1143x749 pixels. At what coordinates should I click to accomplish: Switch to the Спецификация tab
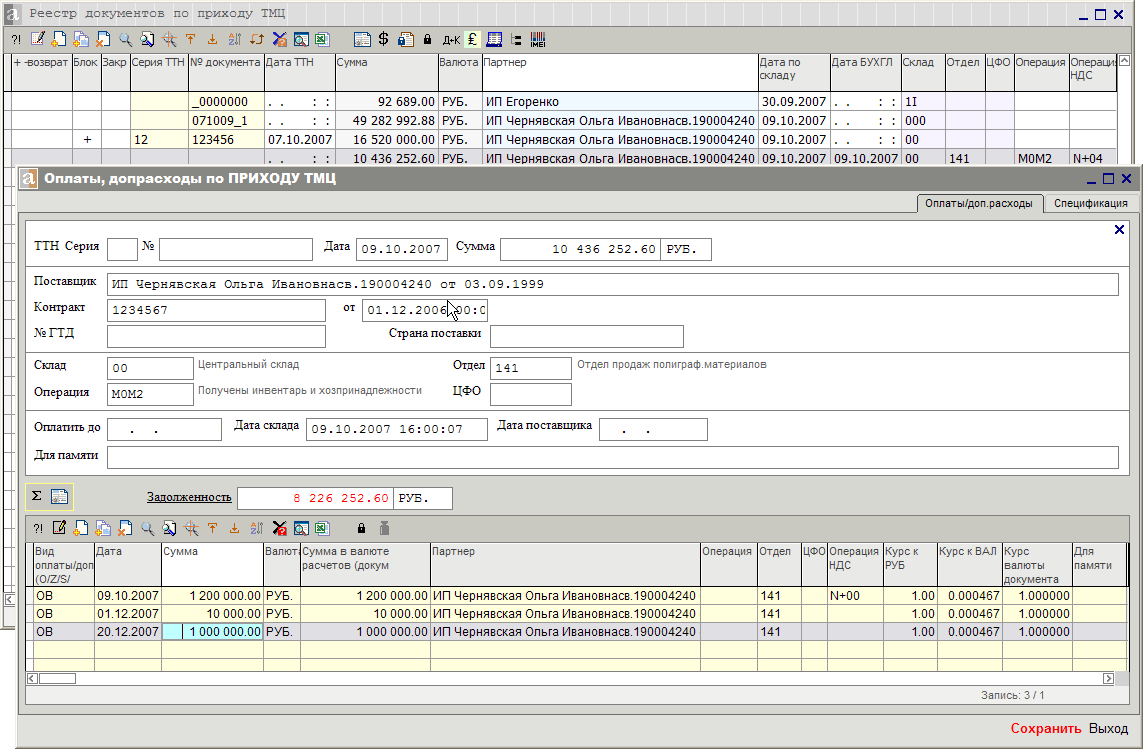pyautogui.click(x=1091, y=203)
